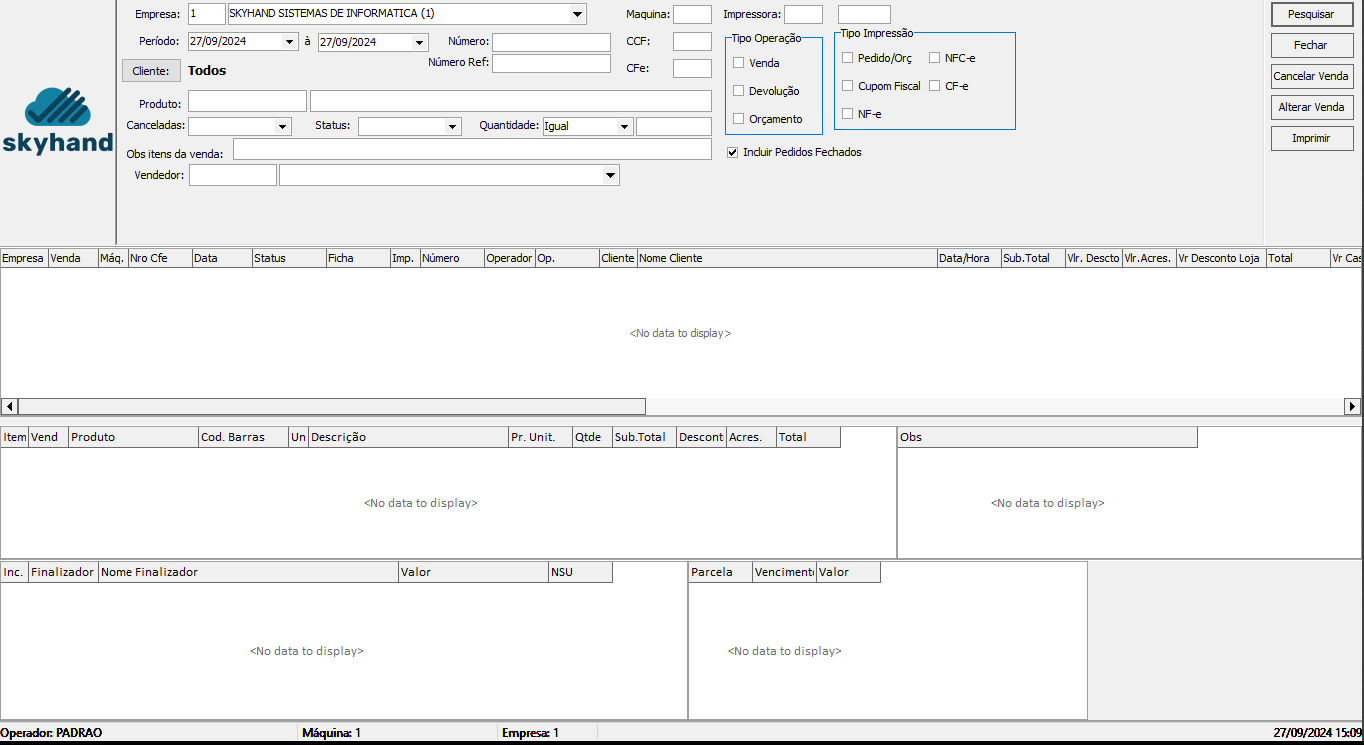Open client selector via Cliente button
The image size is (1364, 745).
pos(151,71)
